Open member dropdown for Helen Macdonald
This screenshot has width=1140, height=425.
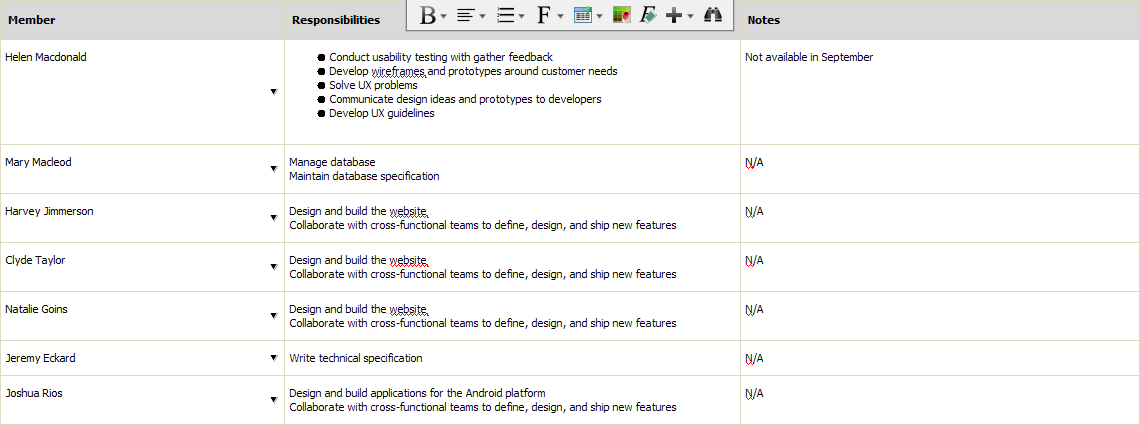click(273, 92)
